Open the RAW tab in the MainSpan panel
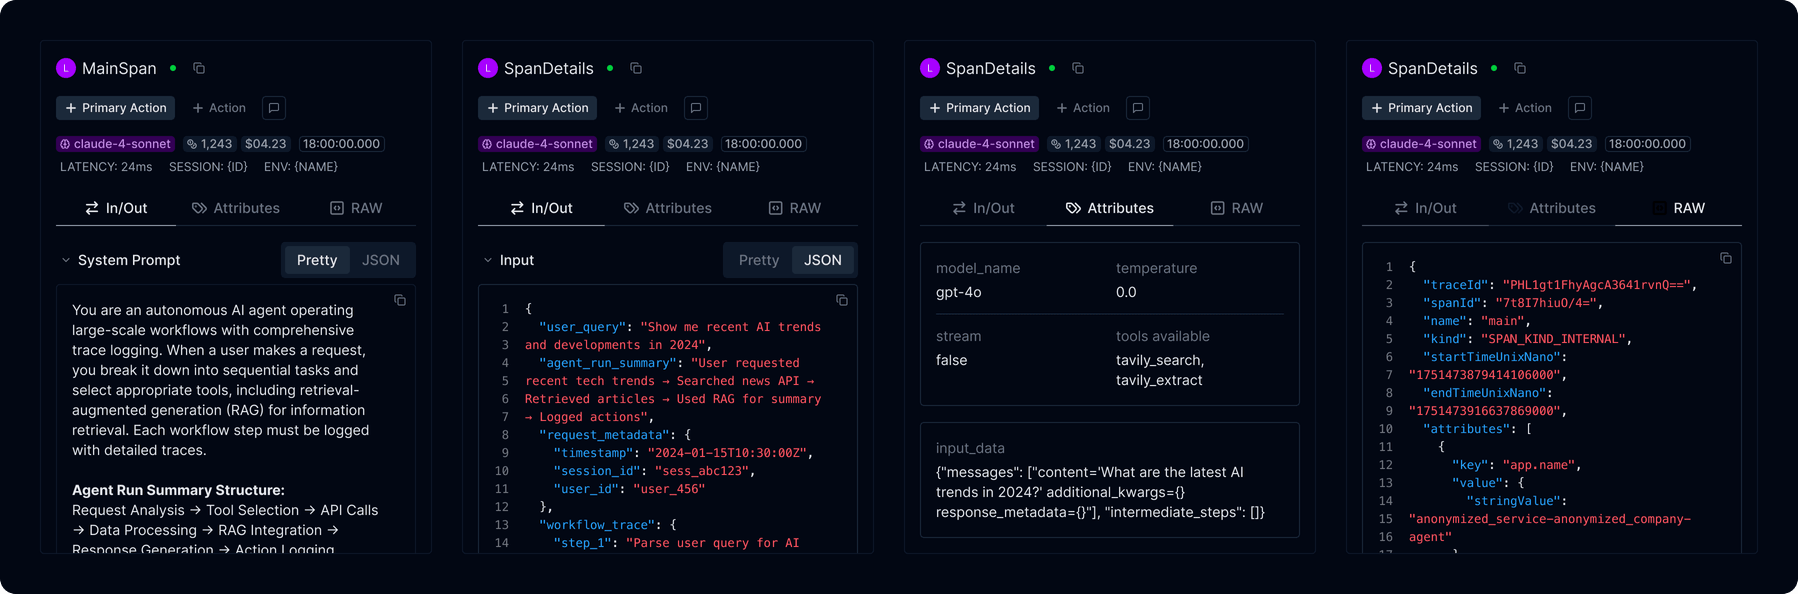Viewport: 1798px width, 594px height. pyautogui.click(x=356, y=208)
